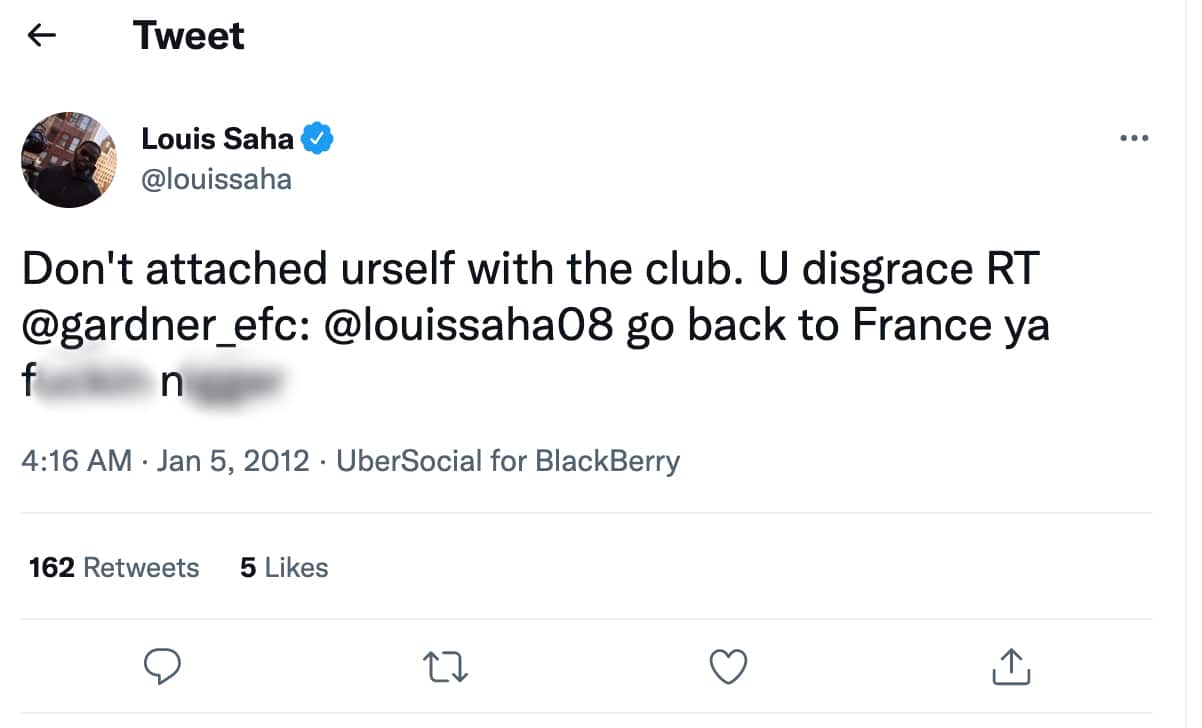Image resolution: width=1202 pixels, height=728 pixels.
Task: Open the @louissaha handle
Action: tap(216, 179)
